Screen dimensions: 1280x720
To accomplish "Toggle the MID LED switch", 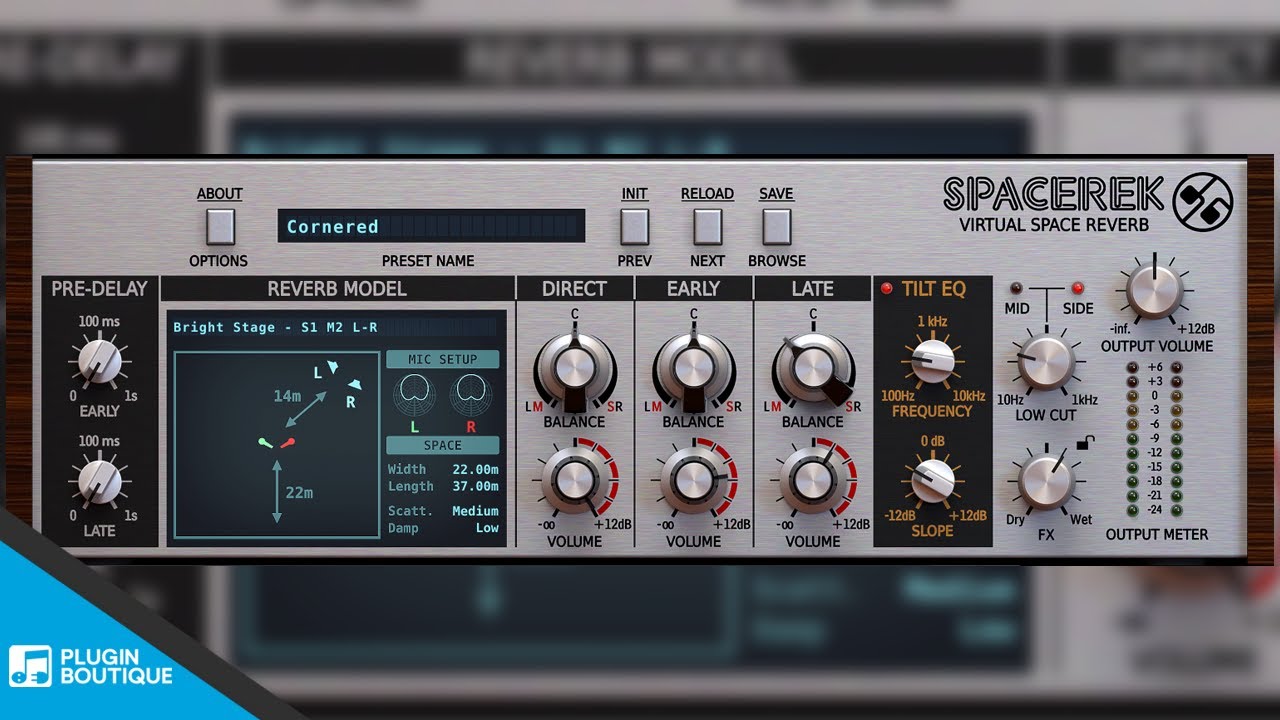I will [1015, 288].
